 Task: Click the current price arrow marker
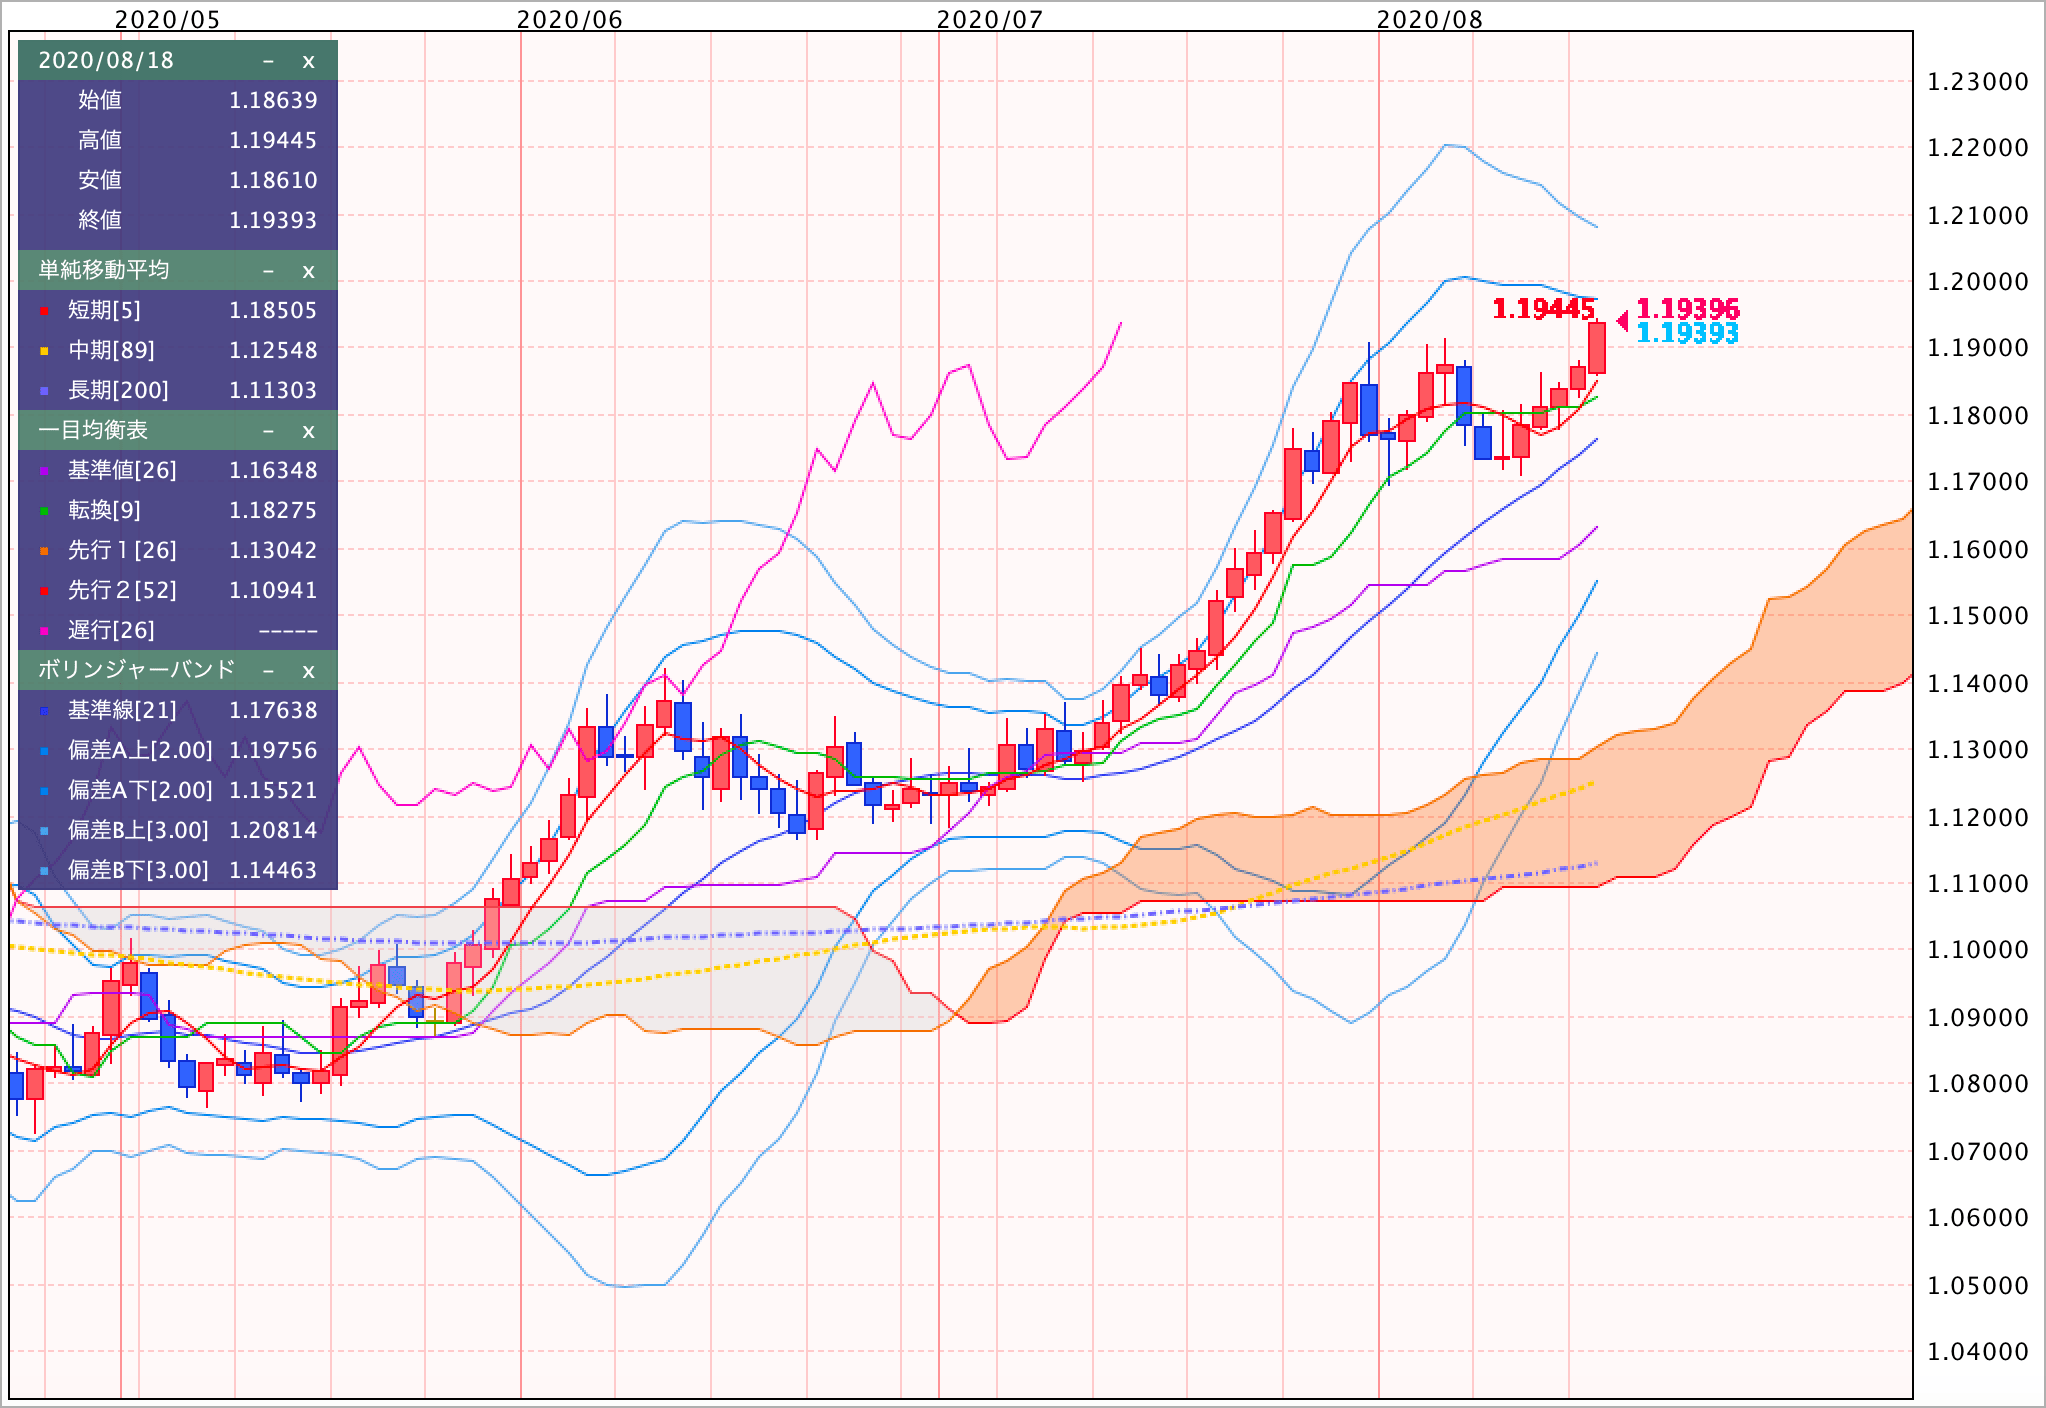coord(1622,321)
